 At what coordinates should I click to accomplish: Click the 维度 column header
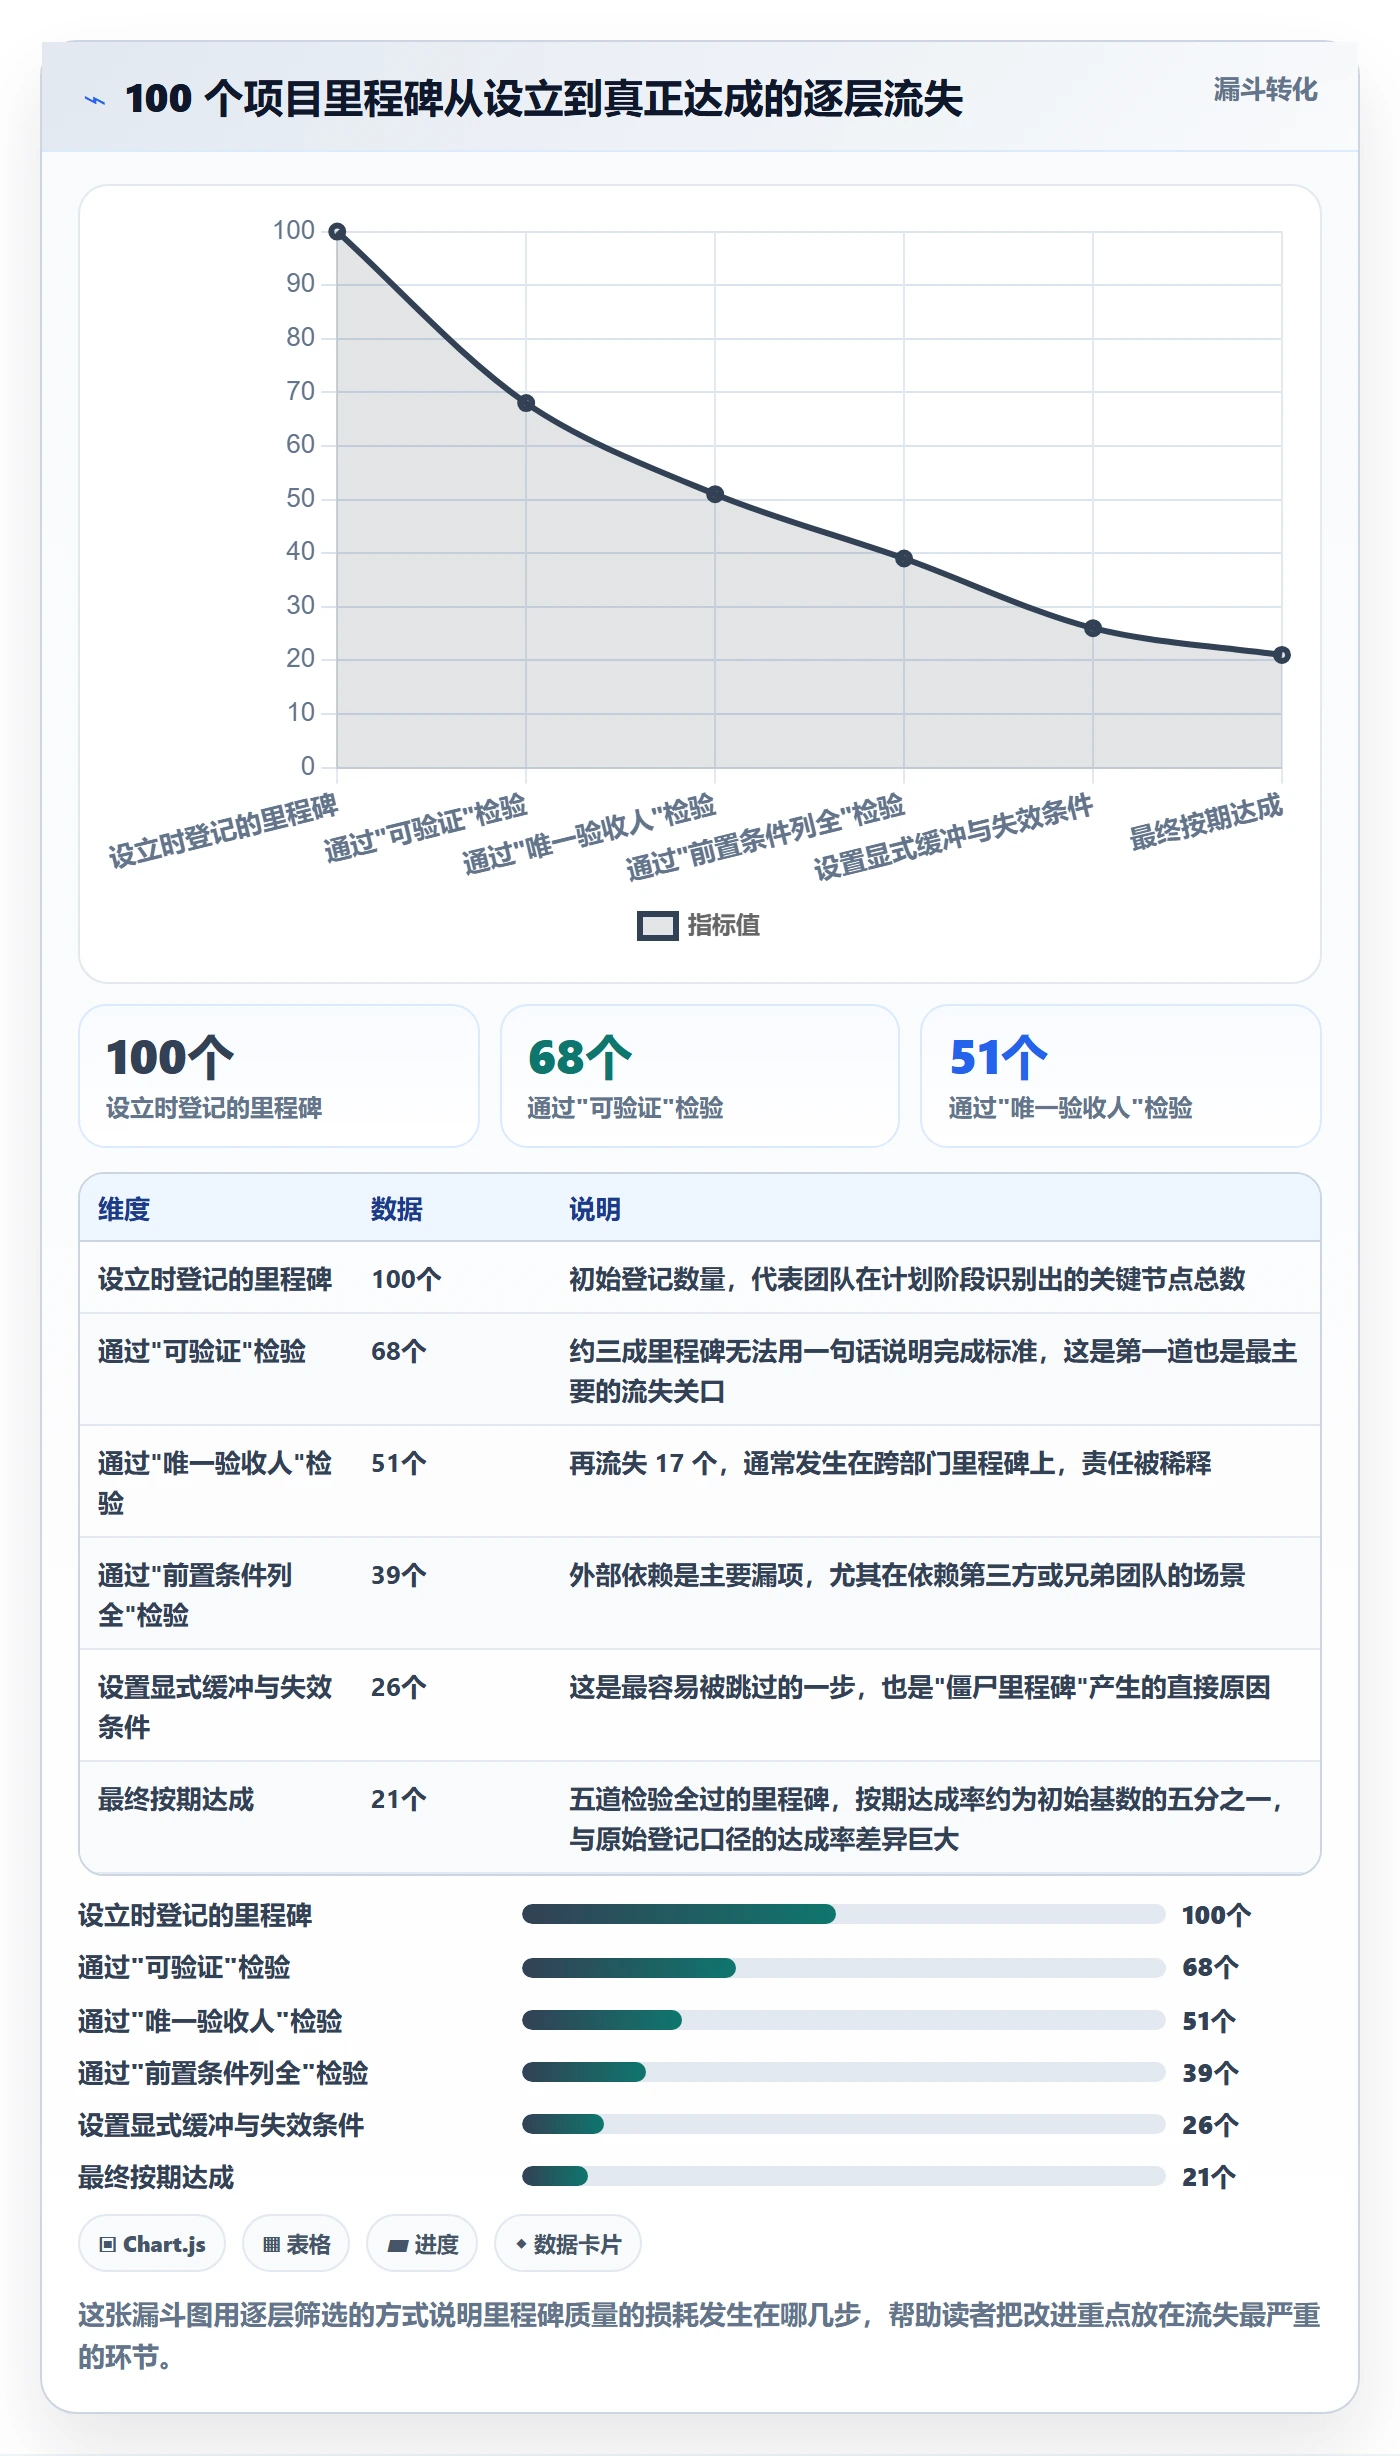pos(124,1209)
